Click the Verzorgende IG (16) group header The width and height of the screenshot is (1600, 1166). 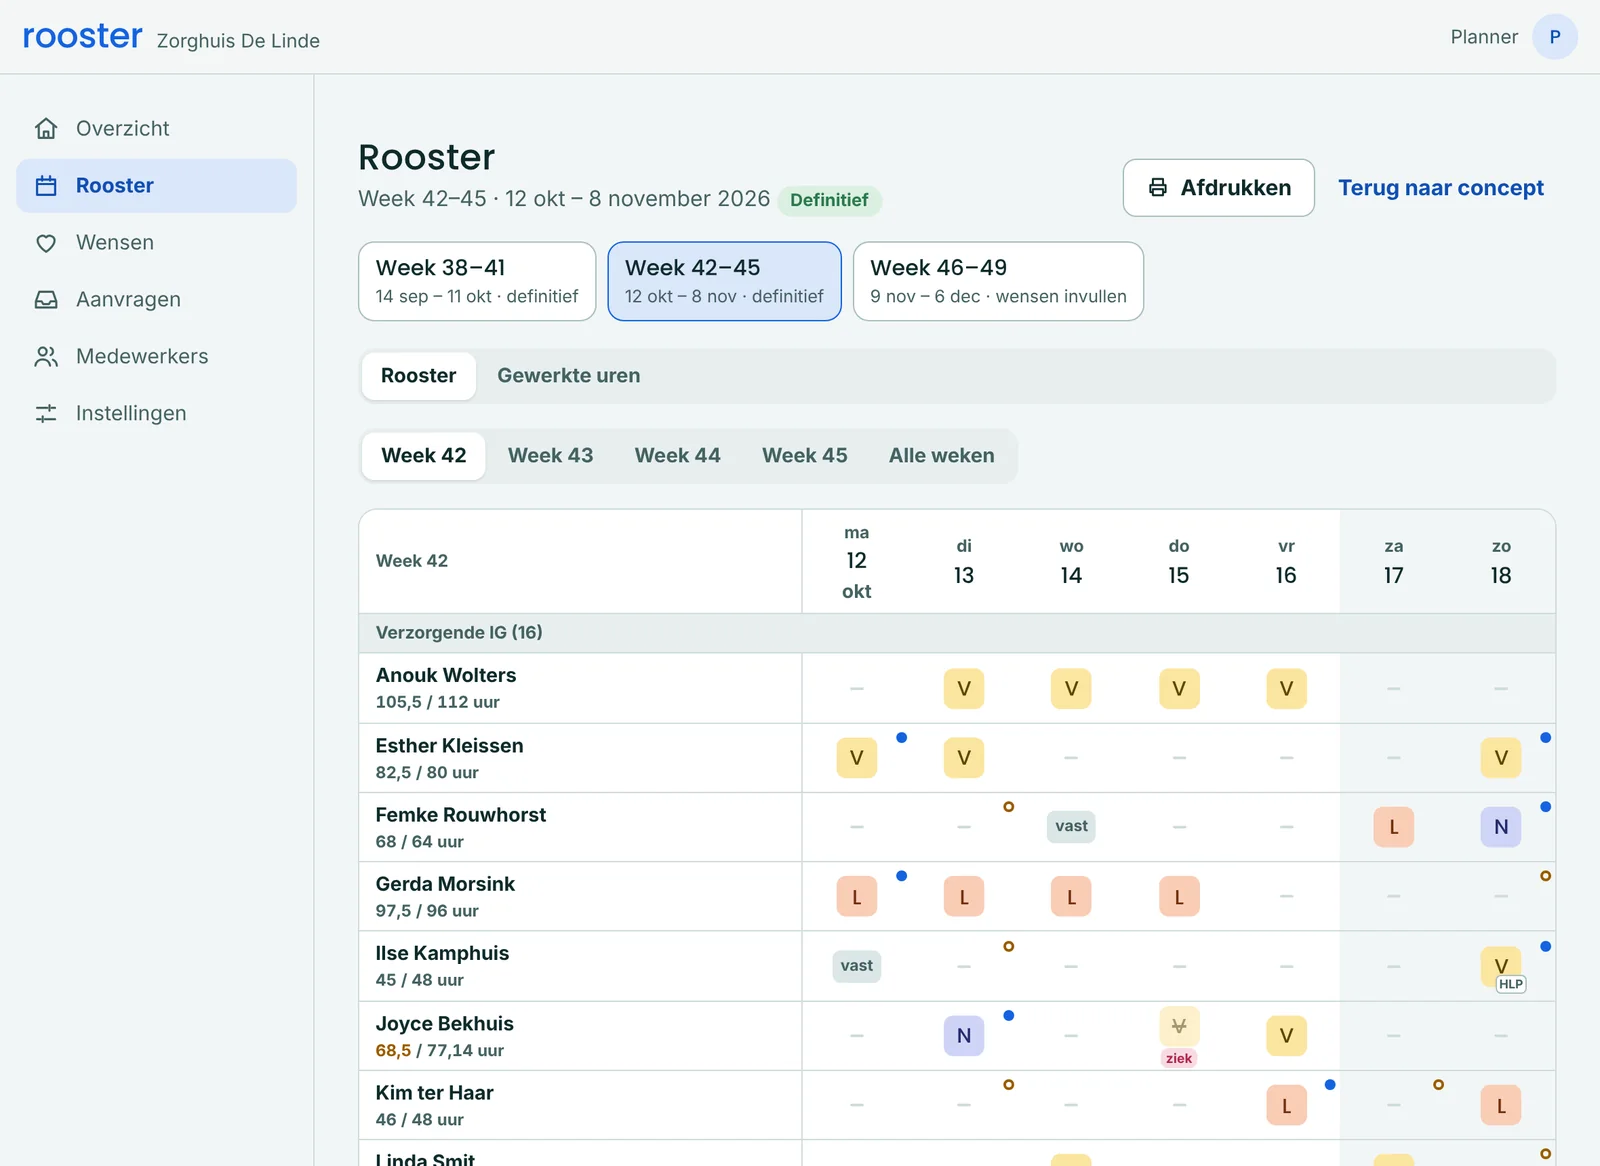pyautogui.click(x=957, y=633)
